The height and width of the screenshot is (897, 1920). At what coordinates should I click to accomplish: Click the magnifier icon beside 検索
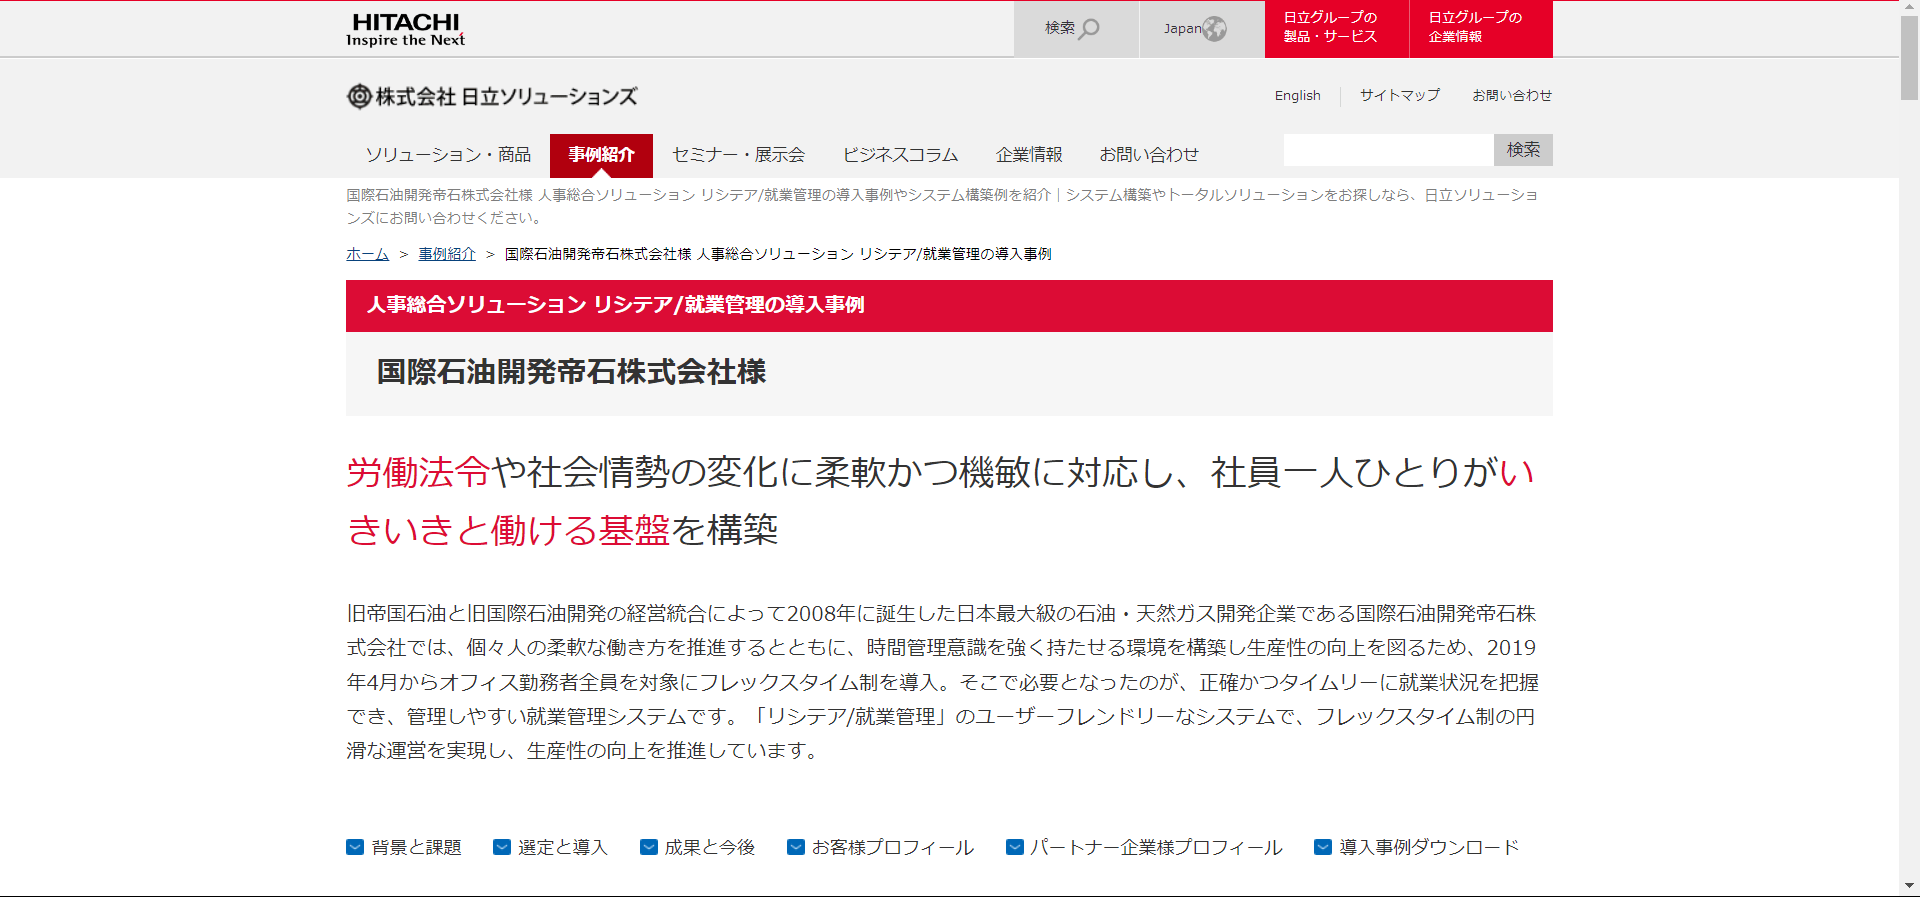1090,28
